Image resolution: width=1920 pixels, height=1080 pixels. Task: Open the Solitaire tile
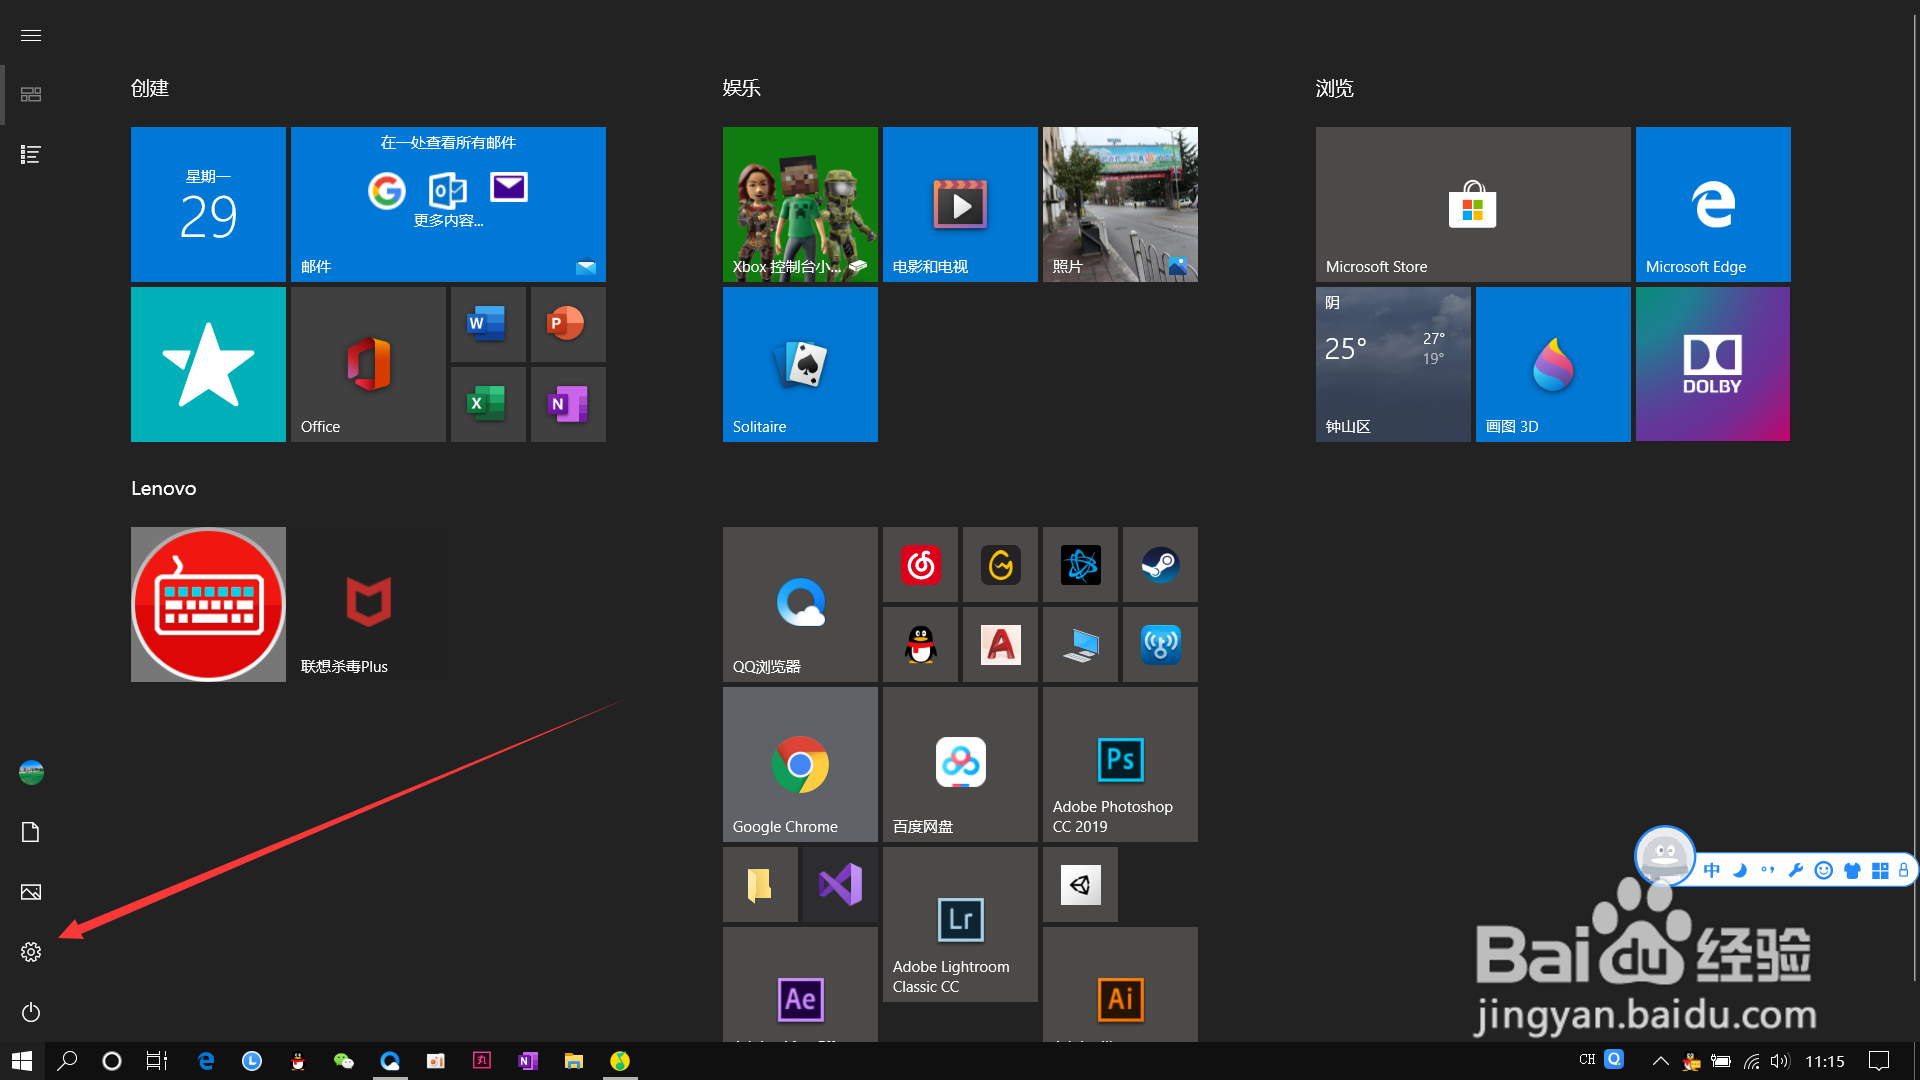pos(800,365)
